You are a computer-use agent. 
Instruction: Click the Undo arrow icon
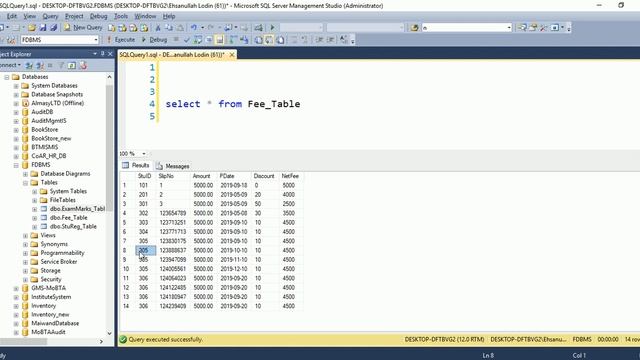[x=194, y=27]
